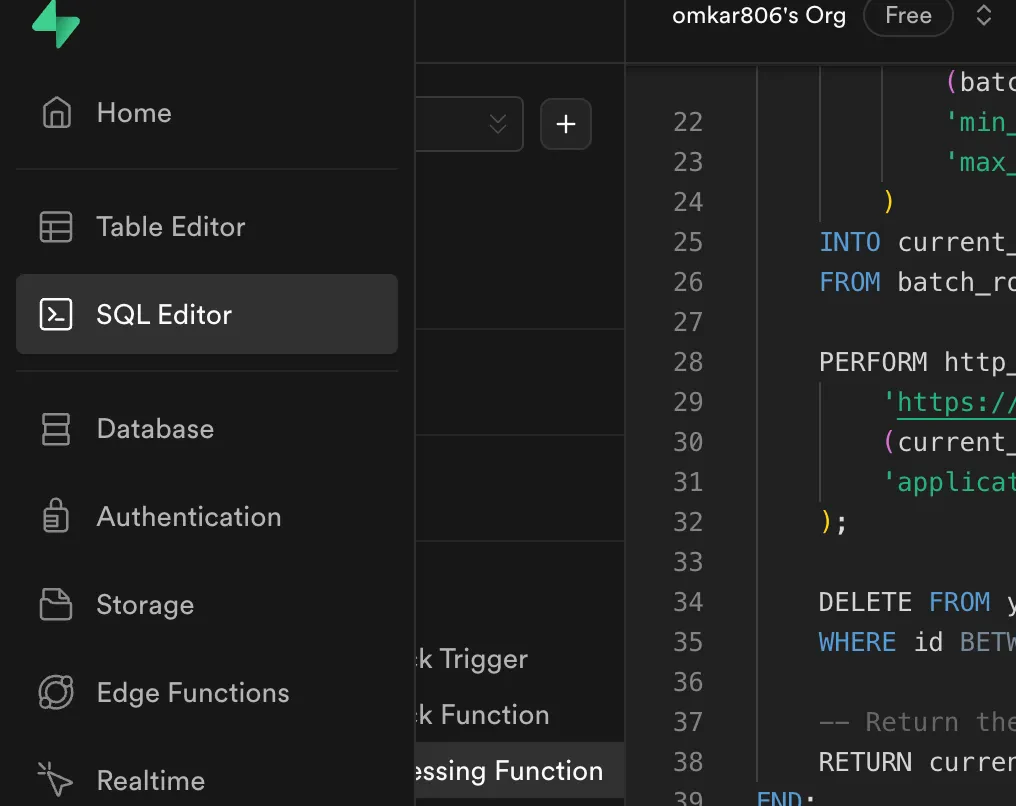The image size is (1016, 806).
Task: Select the Storage folder icon
Action: pos(57,604)
